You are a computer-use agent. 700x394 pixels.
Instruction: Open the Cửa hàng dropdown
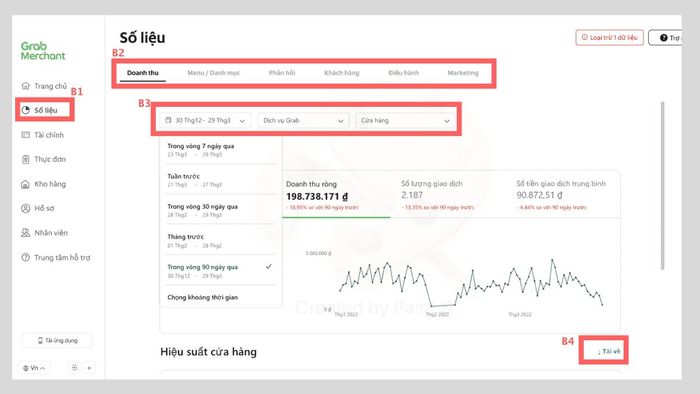coord(405,120)
